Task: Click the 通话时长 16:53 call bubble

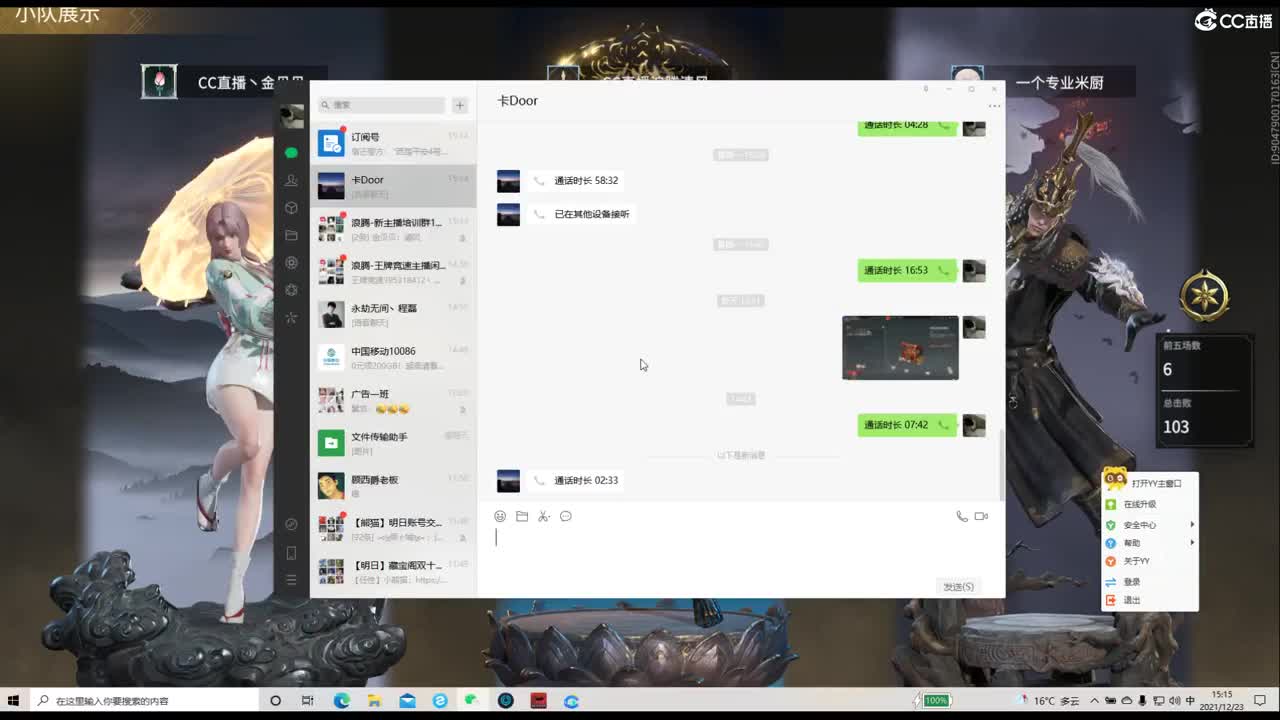Action: pos(907,270)
